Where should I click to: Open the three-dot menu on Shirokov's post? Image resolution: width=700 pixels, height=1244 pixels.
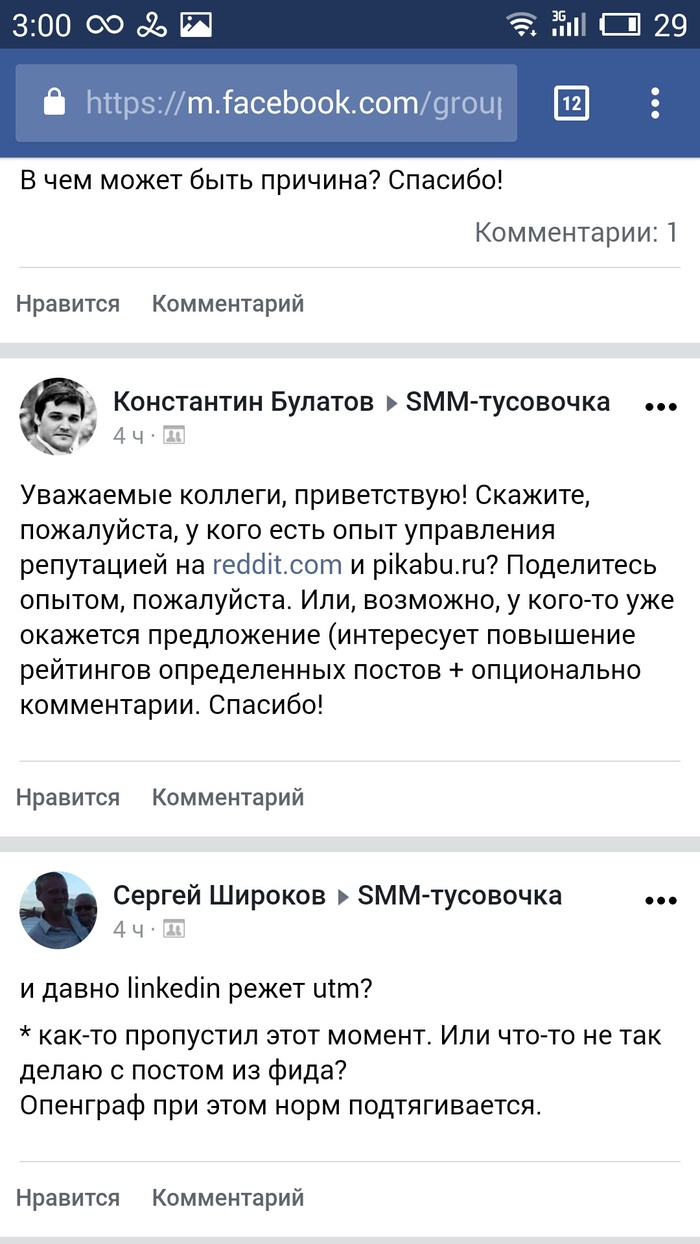coord(660,900)
